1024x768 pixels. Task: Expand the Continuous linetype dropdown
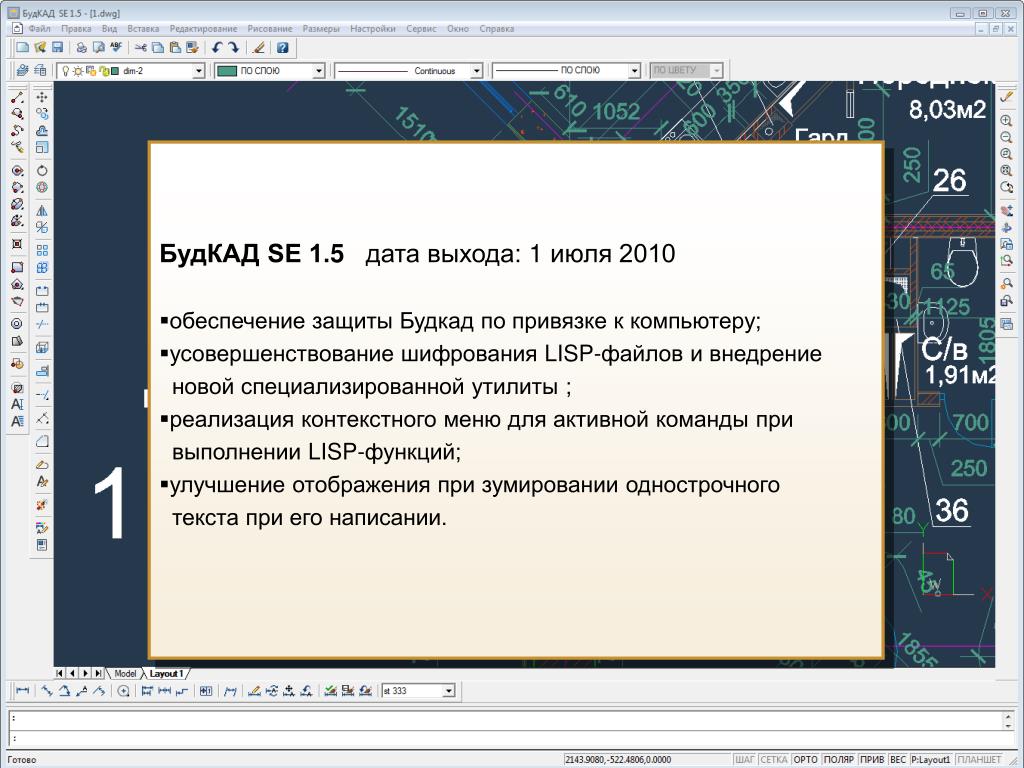pos(476,71)
